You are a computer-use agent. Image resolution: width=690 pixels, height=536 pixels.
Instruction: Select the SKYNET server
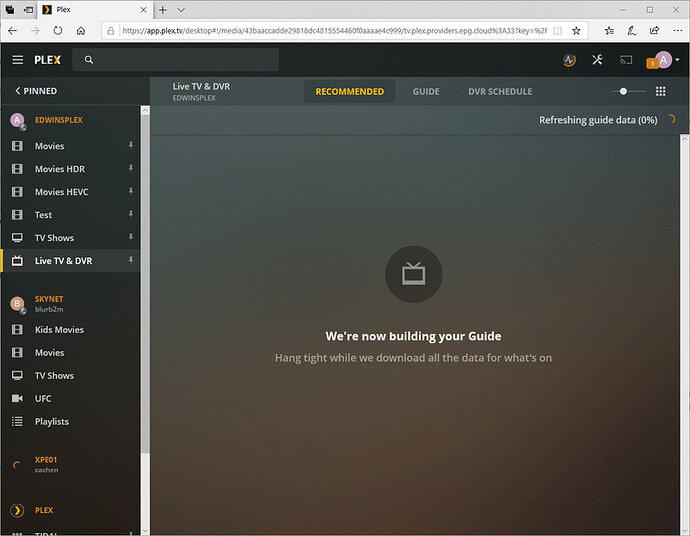pos(49,299)
